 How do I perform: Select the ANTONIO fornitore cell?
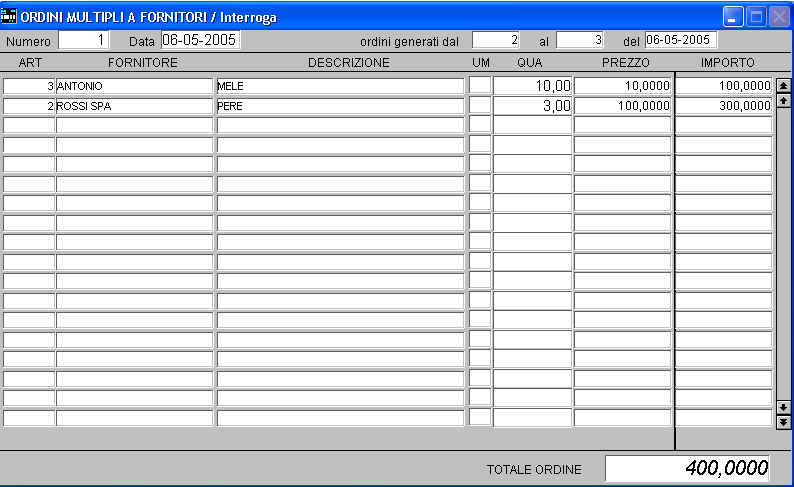point(134,86)
